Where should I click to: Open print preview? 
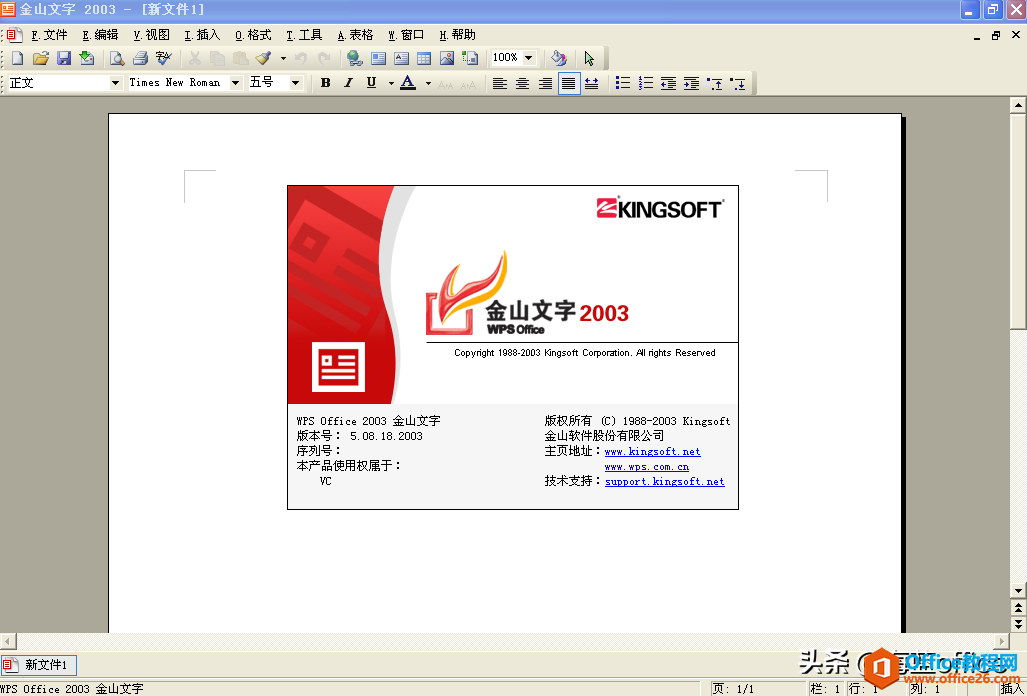(x=117, y=58)
